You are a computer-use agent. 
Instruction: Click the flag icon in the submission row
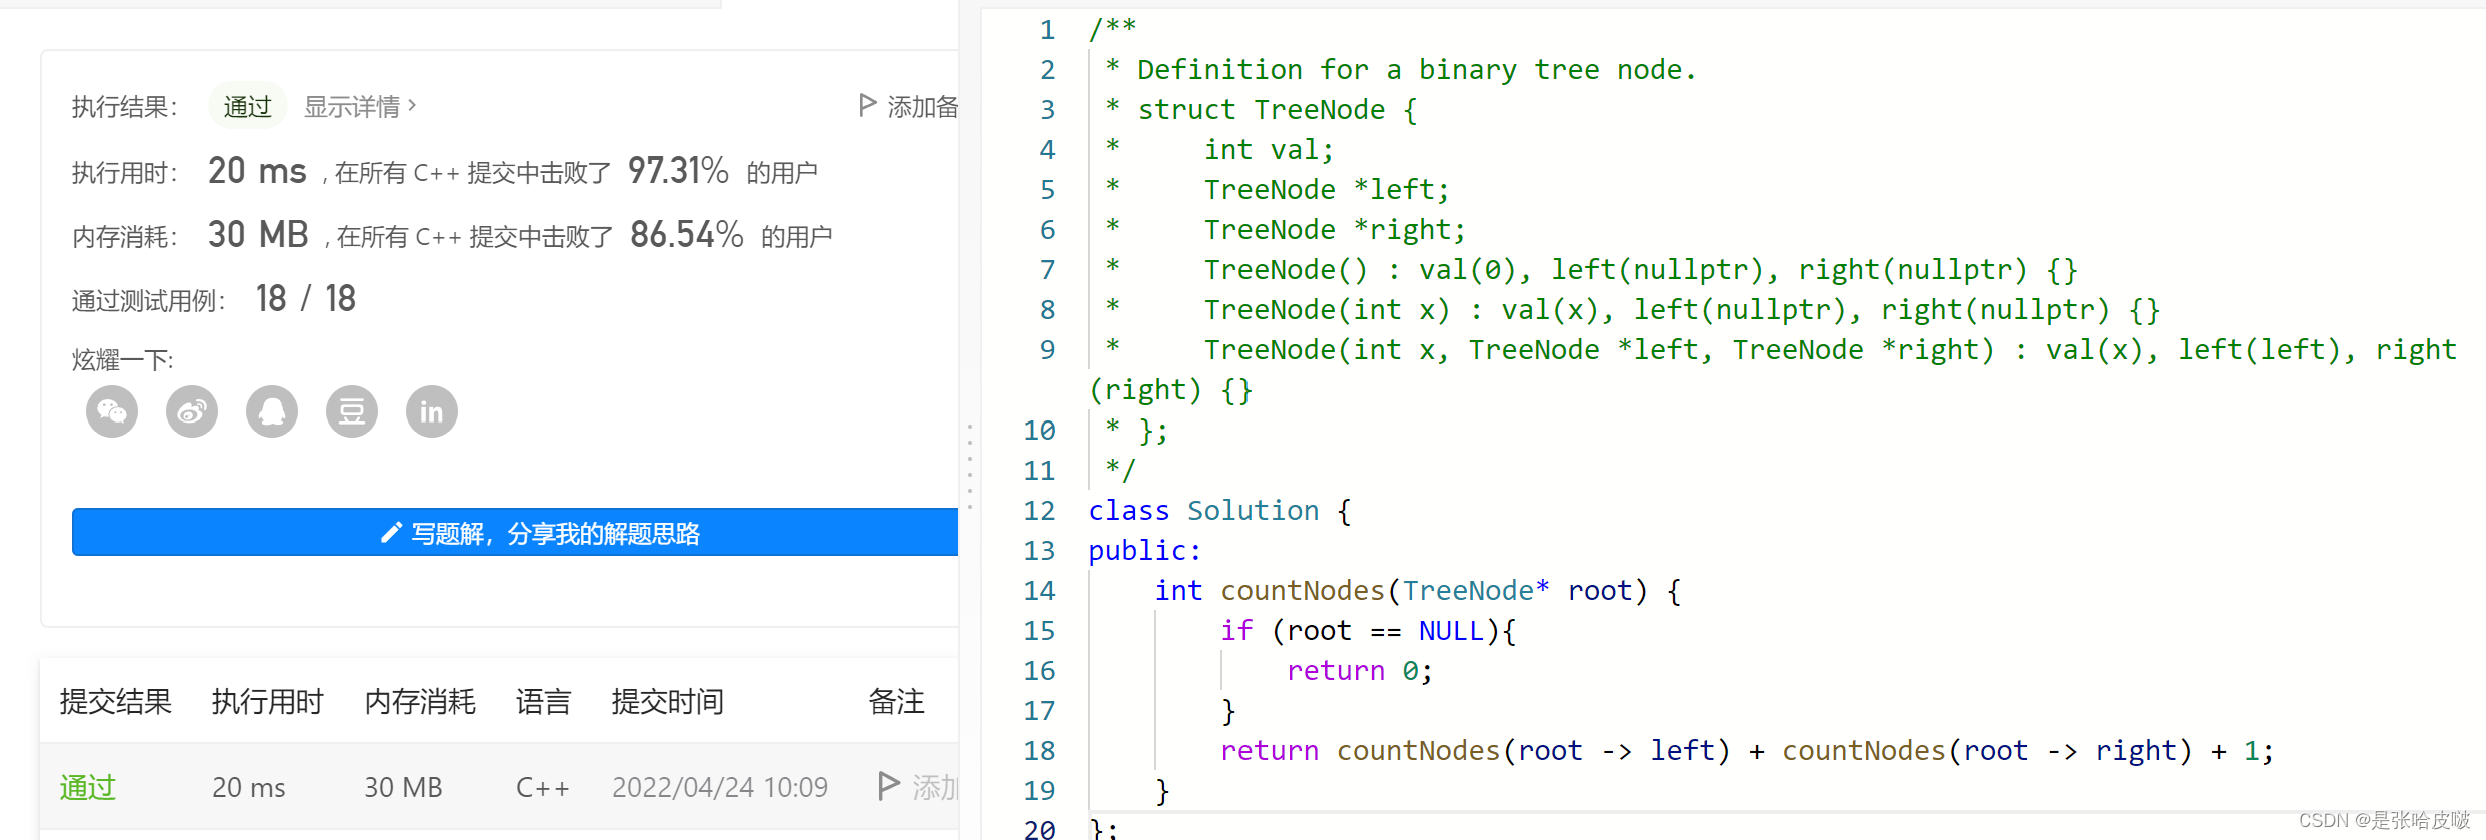(888, 786)
